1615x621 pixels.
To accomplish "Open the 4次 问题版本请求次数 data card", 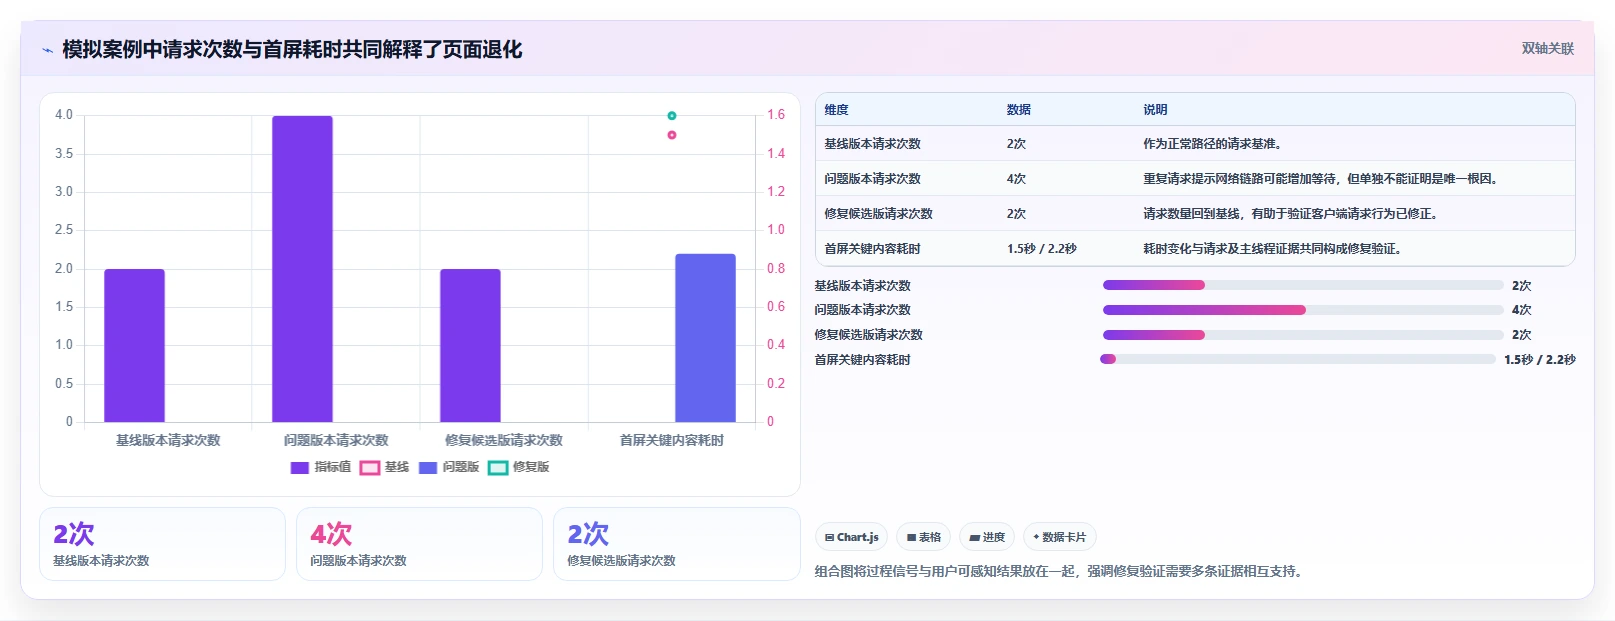I will coord(419,544).
